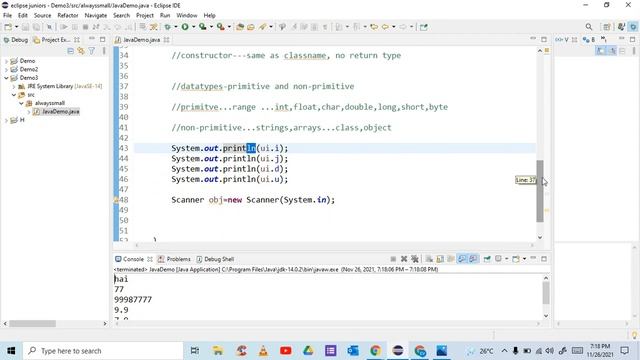Image resolution: width=640 pixels, height=360 pixels.
Task: Click the Open Task folder icon
Action: pos(251,27)
